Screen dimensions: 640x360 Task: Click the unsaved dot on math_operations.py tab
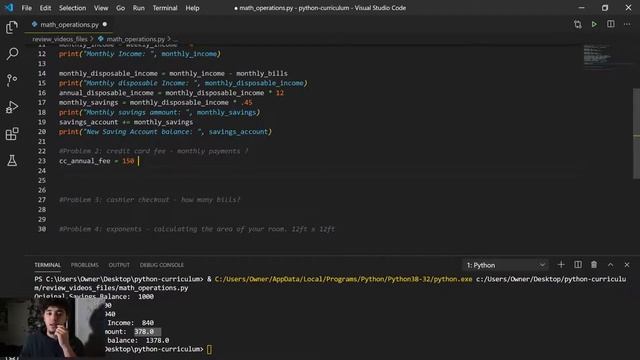click(105, 24)
